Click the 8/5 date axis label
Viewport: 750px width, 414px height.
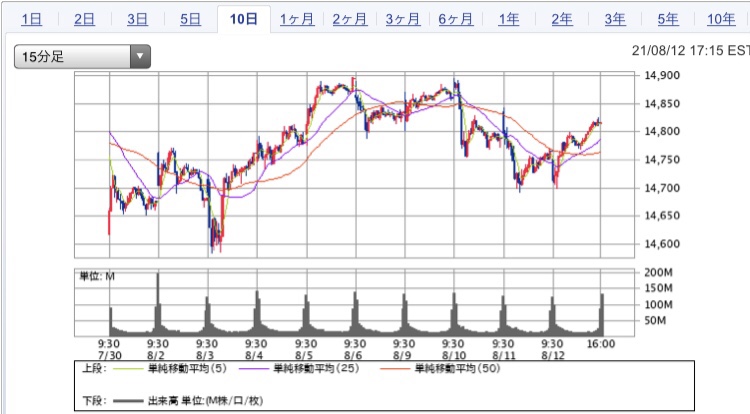pyautogui.click(x=304, y=356)
